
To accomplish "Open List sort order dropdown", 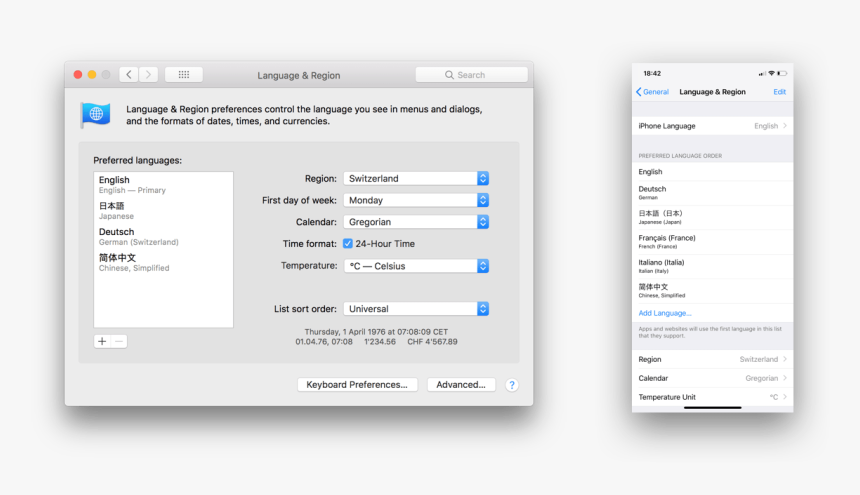I will (x=416, y=309).
